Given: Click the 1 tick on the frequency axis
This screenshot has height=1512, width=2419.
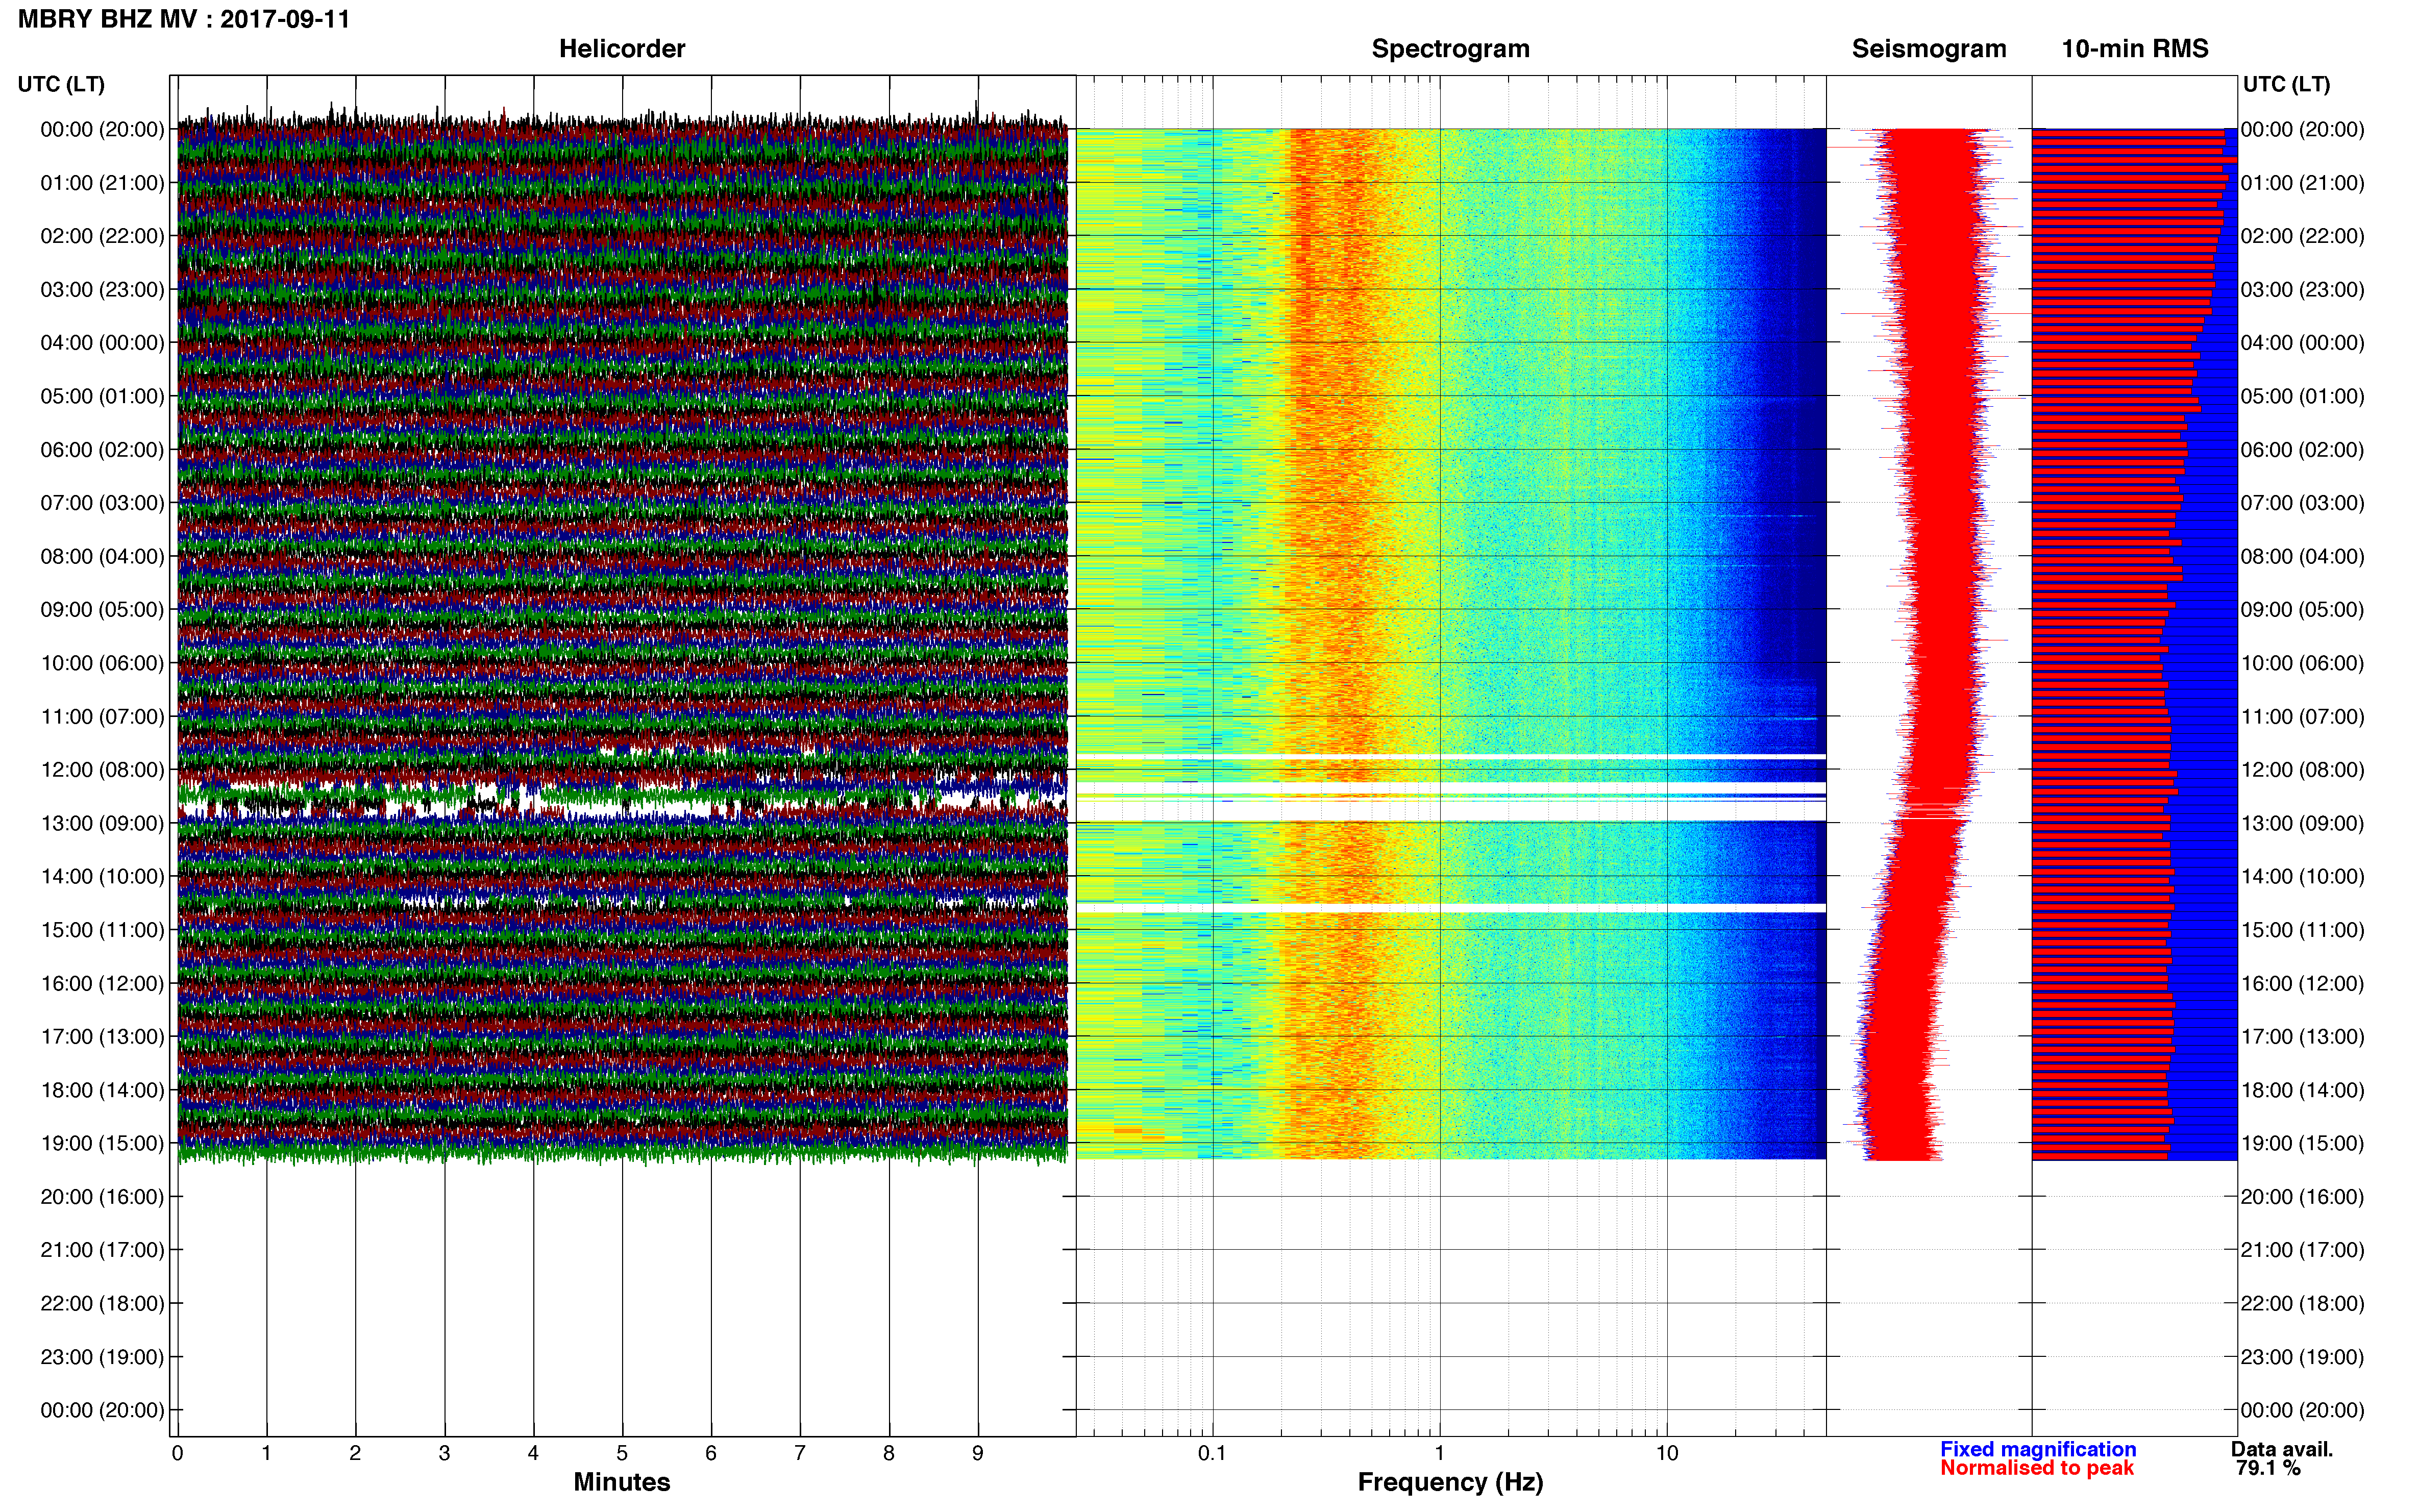Looking at the screenshot, I should click(x=1439, y=1453).
